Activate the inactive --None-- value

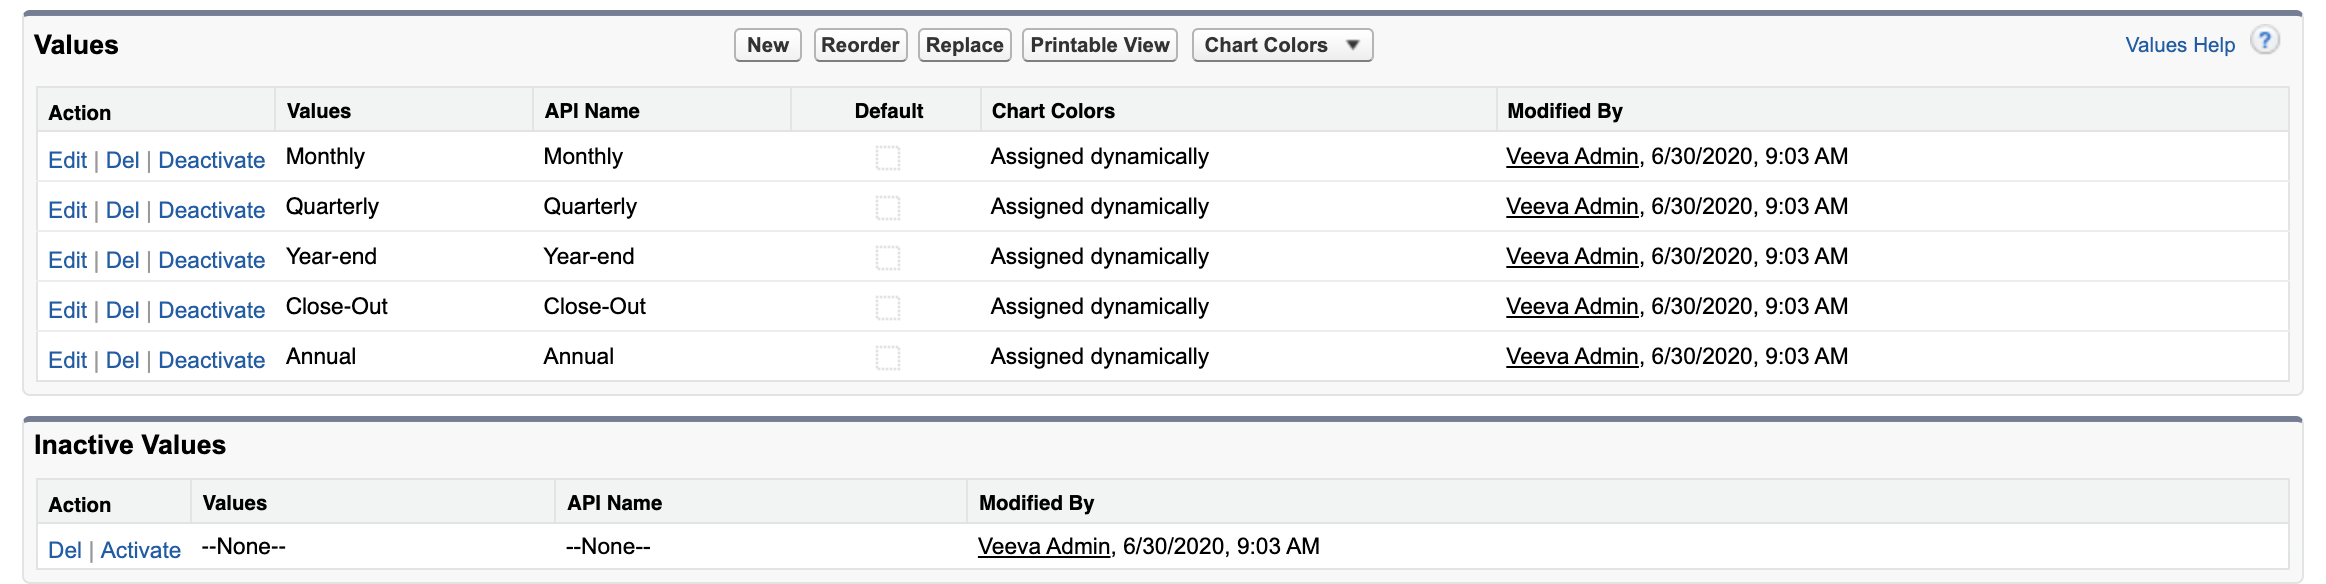(140, 550)
